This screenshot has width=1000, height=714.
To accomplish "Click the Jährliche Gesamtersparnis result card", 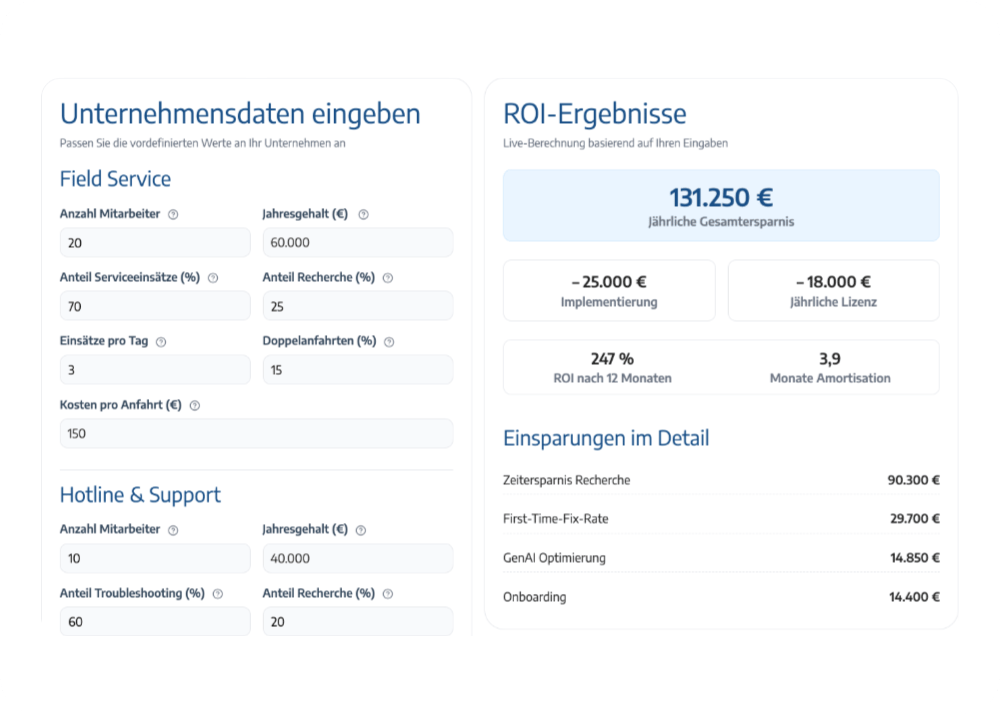I will [x=721, y=205].
